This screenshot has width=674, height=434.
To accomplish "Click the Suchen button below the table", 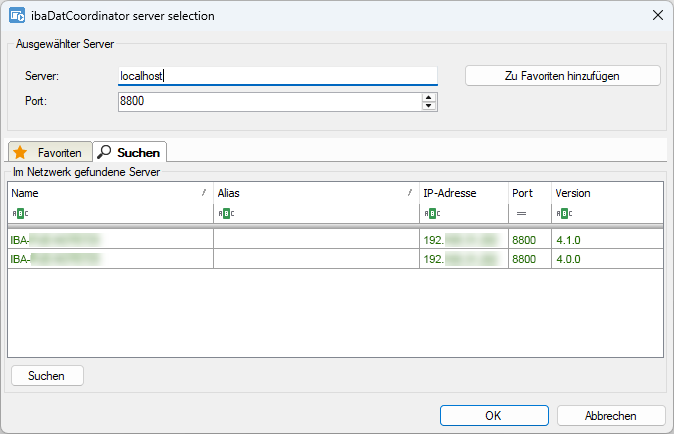I will tap(47, 376).
